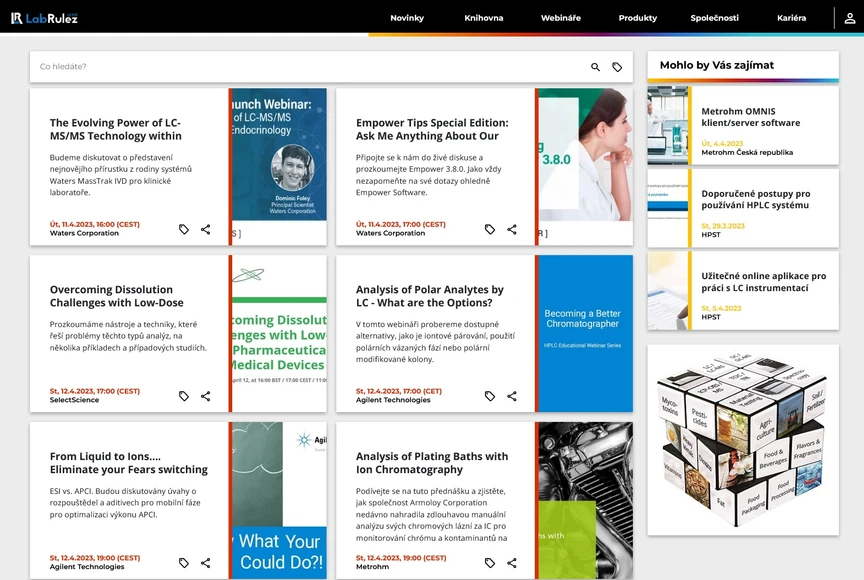Click date 'St, 12.4.2023, 17:00 (CET)'
The image size is (864, 580).
[x=398, y=392]
